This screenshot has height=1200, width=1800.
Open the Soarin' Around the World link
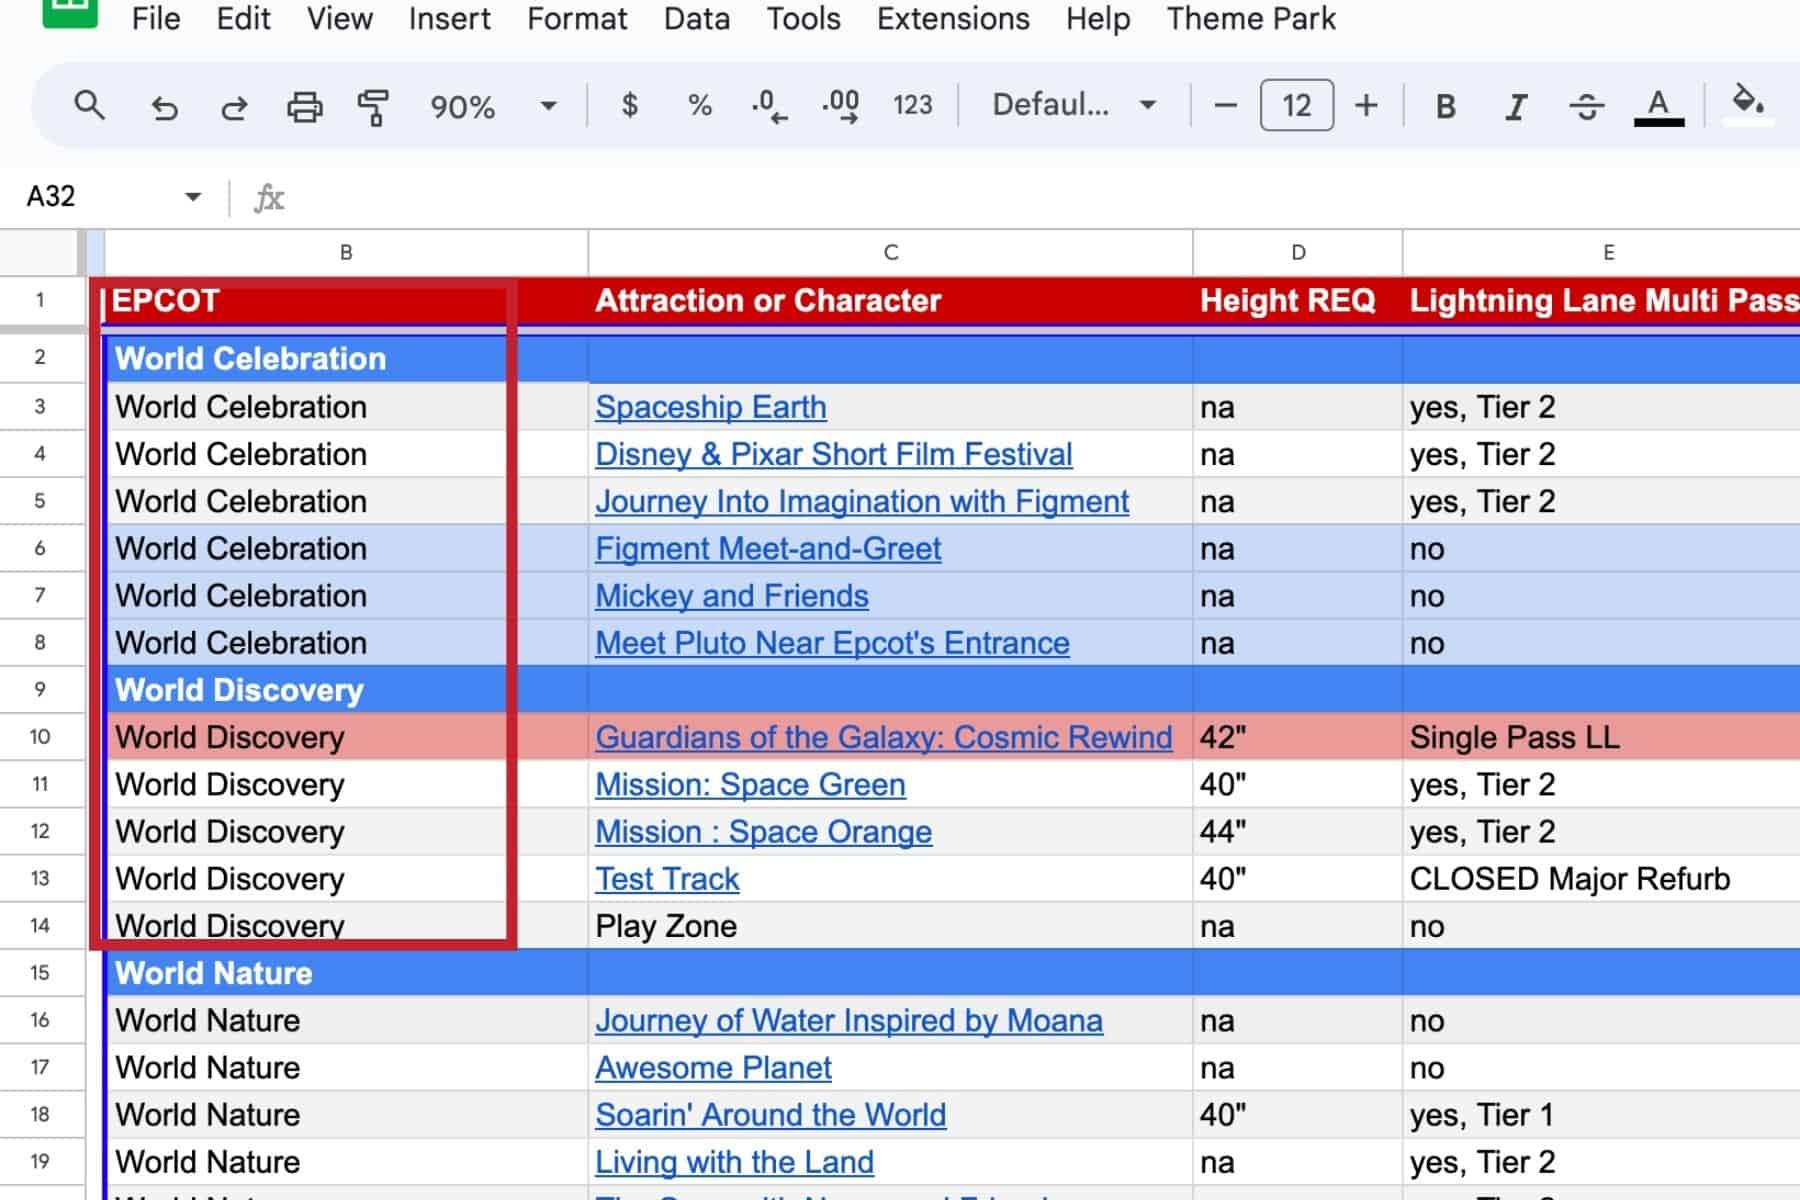[x=770, y=1115]
